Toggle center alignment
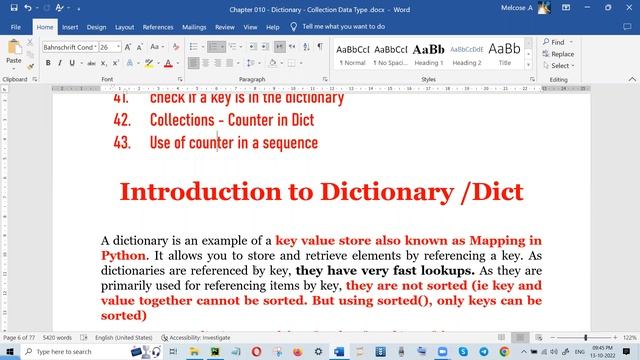The image size is (640, 360). (205, 63)
